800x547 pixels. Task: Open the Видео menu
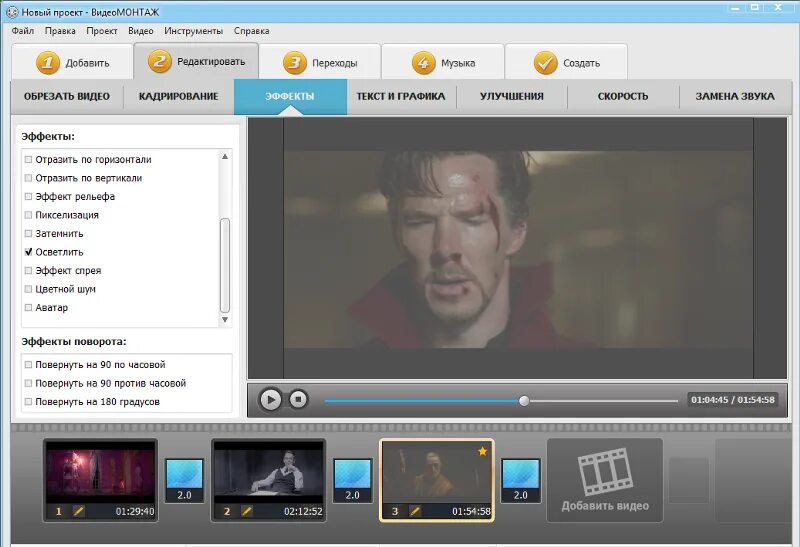pos(141,31)
